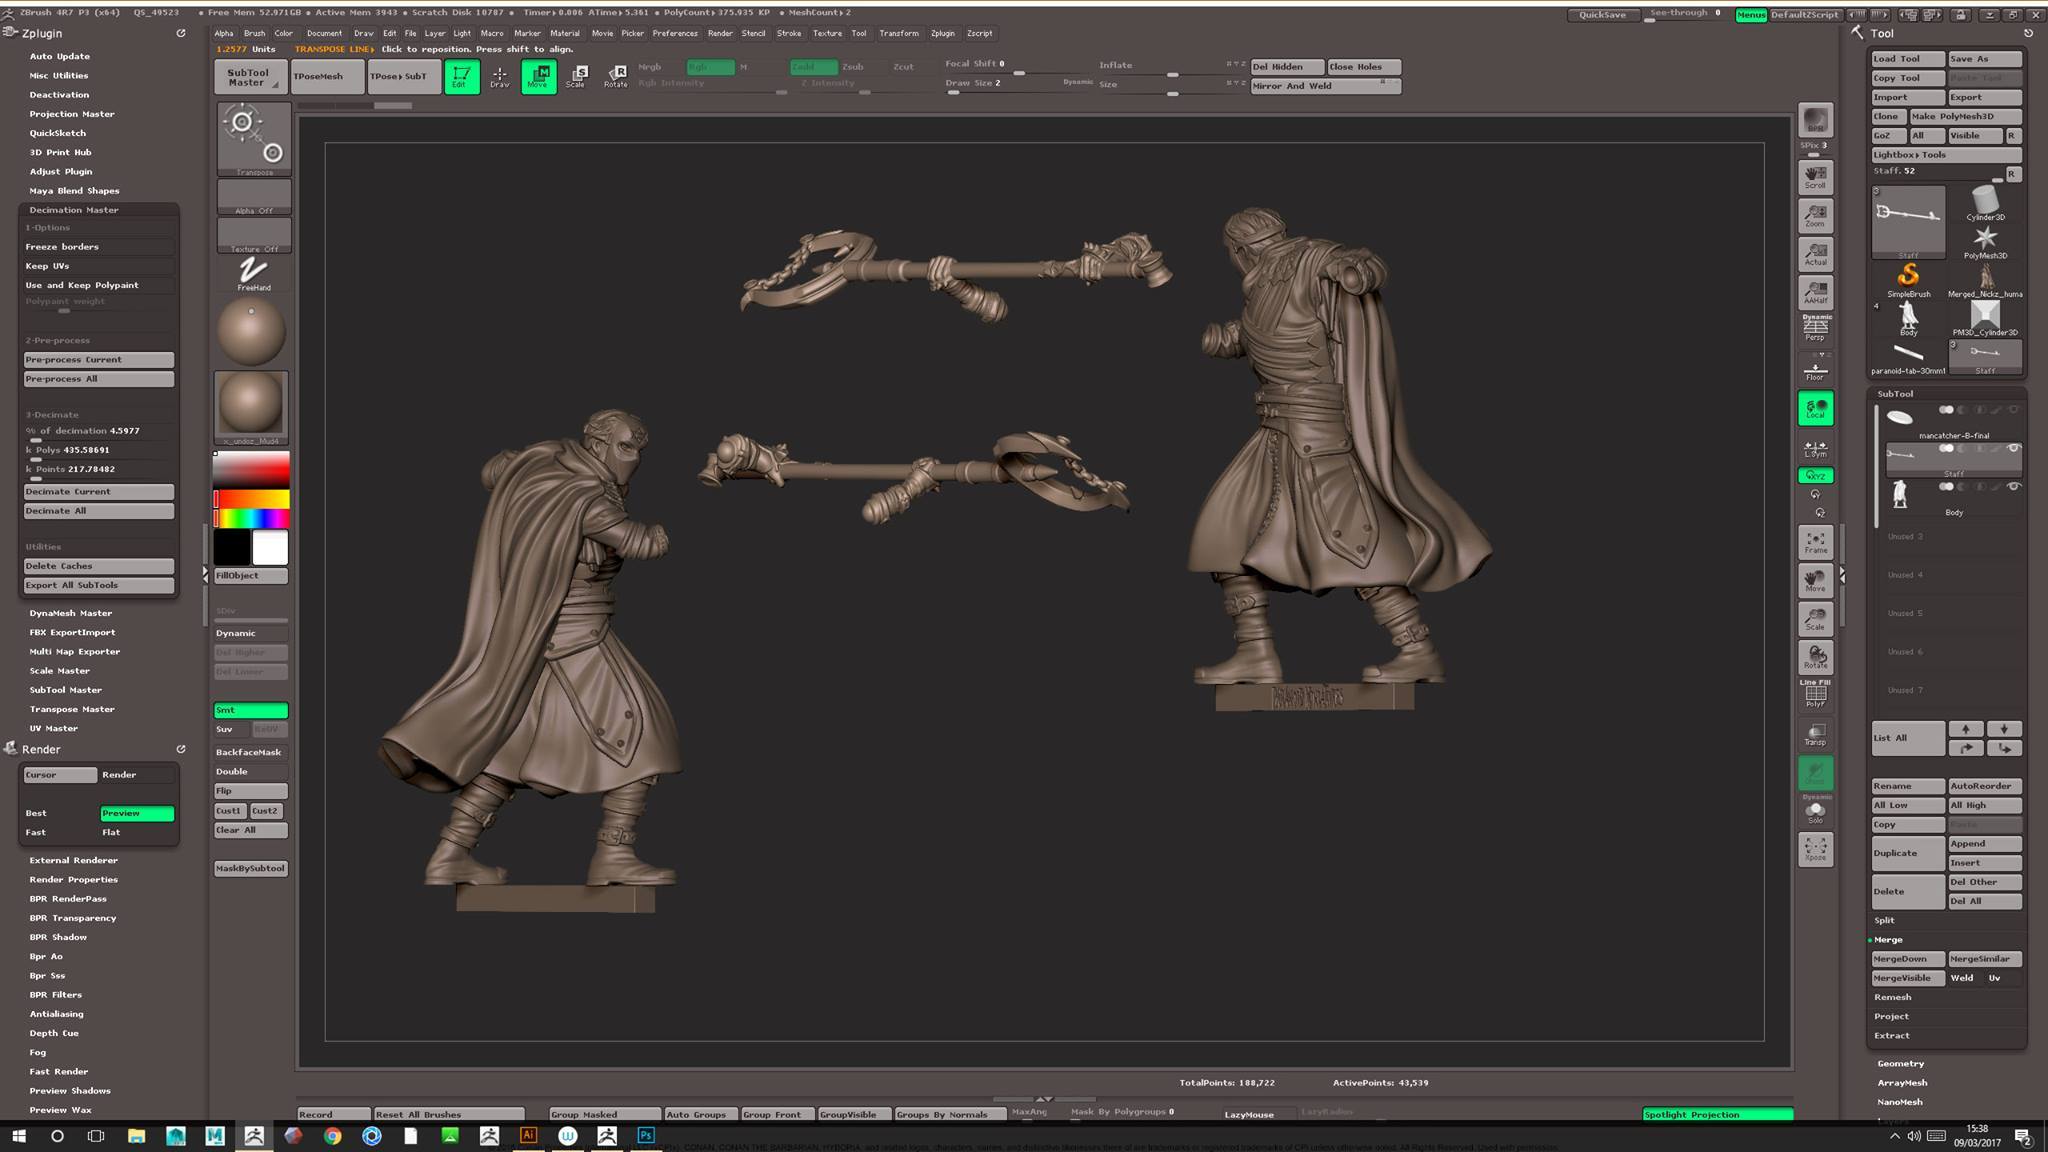Click the MergeDown button
Viewport: 2048px width, 1152px height.
1907,959
